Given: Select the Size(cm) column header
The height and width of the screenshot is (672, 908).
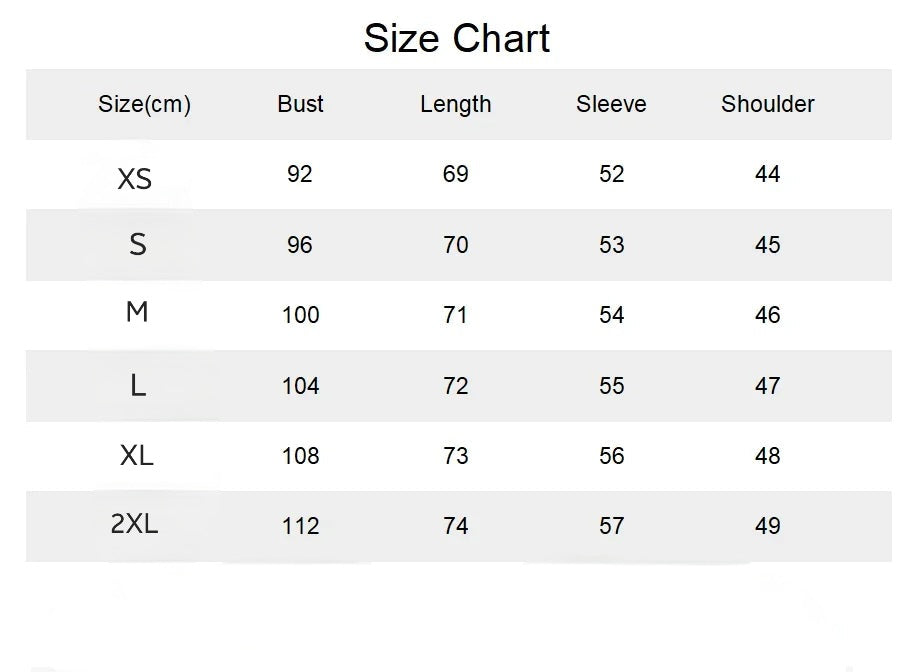Looking at the screenshot, I should point(144,104).
